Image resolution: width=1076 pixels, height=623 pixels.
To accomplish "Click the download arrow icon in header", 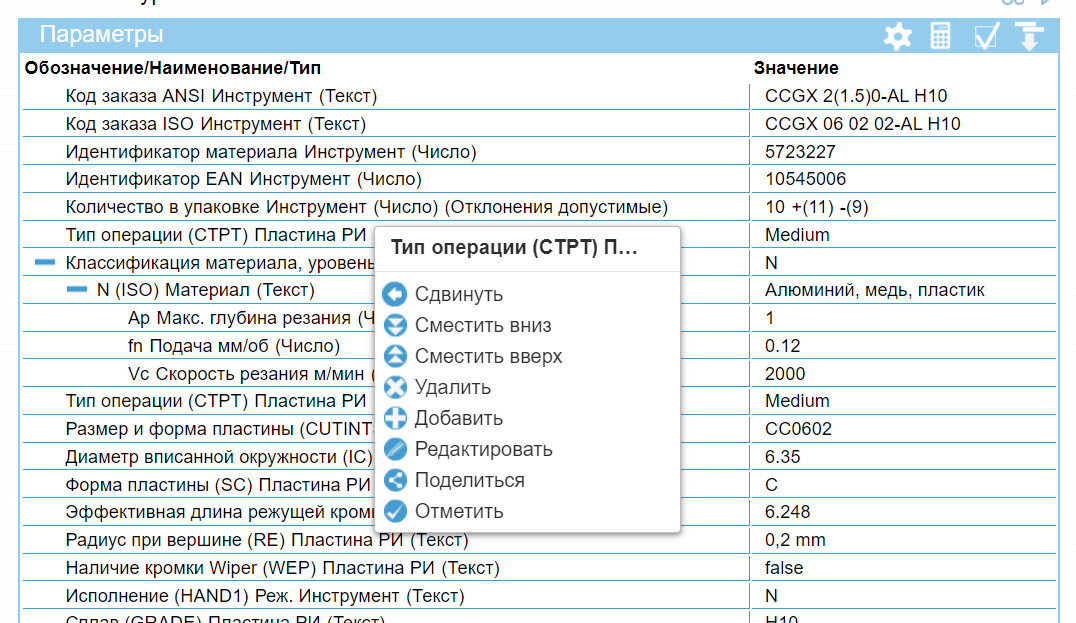I will pyautogui.click(x=1029, y=37).
